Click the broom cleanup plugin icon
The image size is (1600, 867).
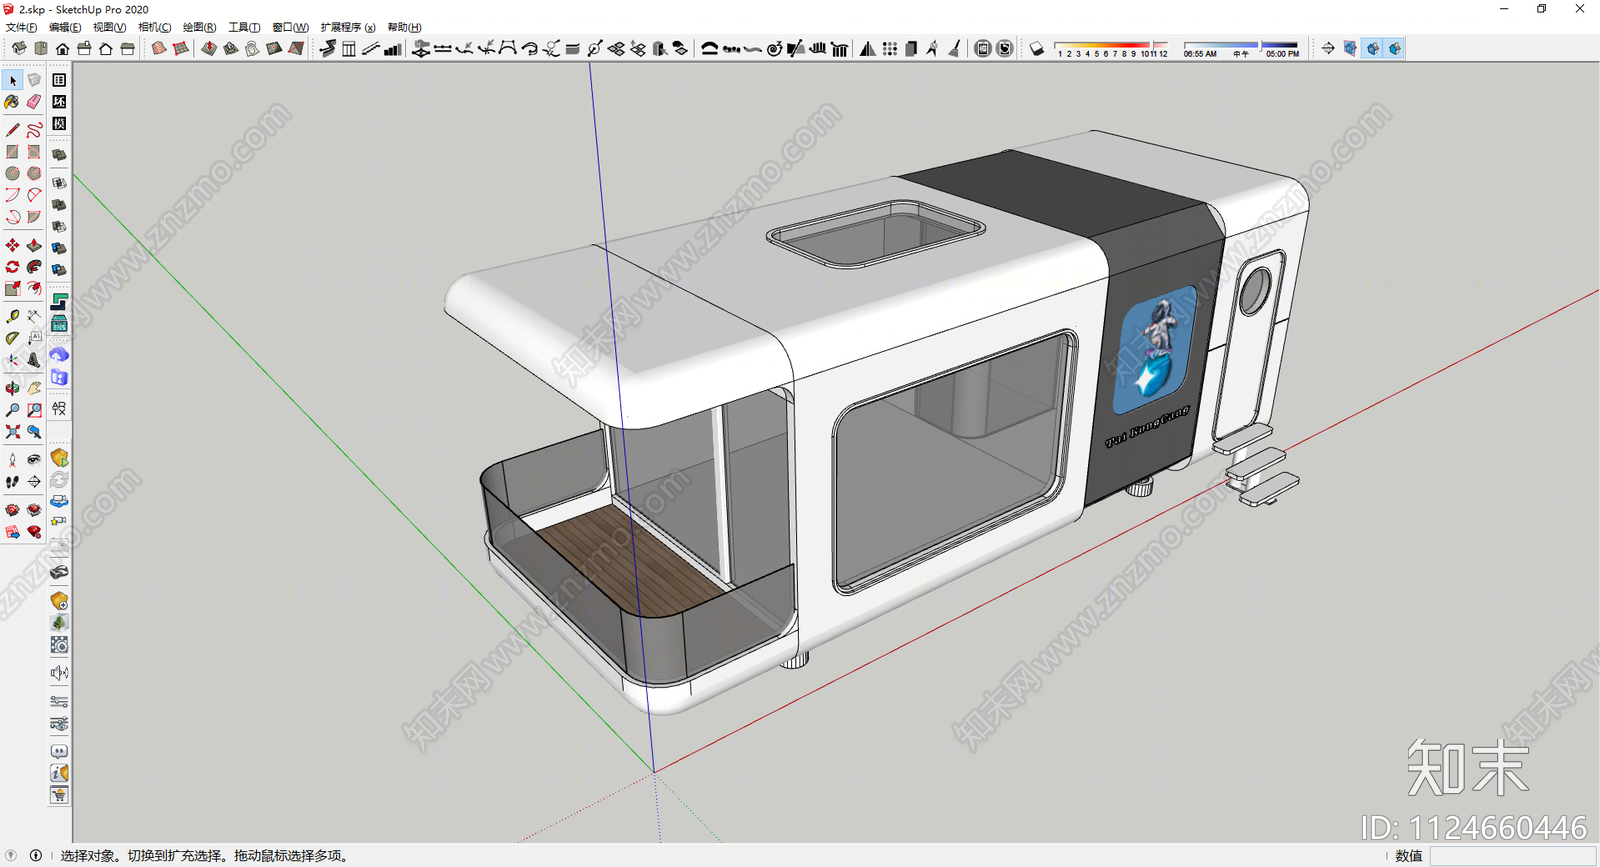[x=955, y=48]
